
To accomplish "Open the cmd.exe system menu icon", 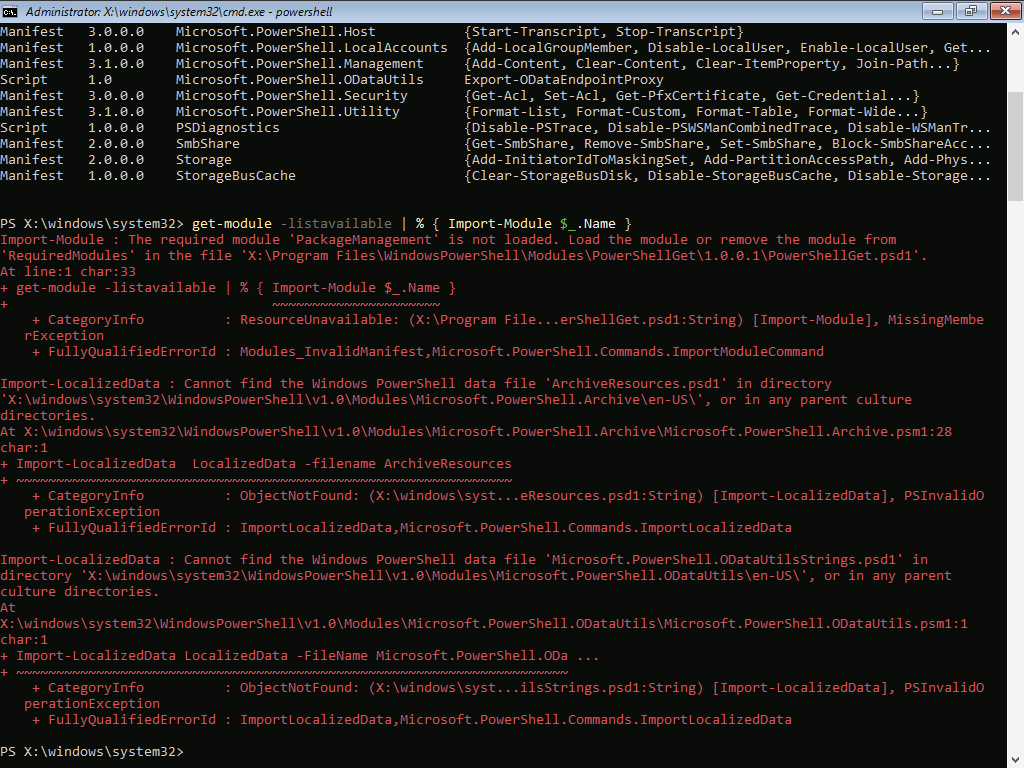I will click(12, 11).
